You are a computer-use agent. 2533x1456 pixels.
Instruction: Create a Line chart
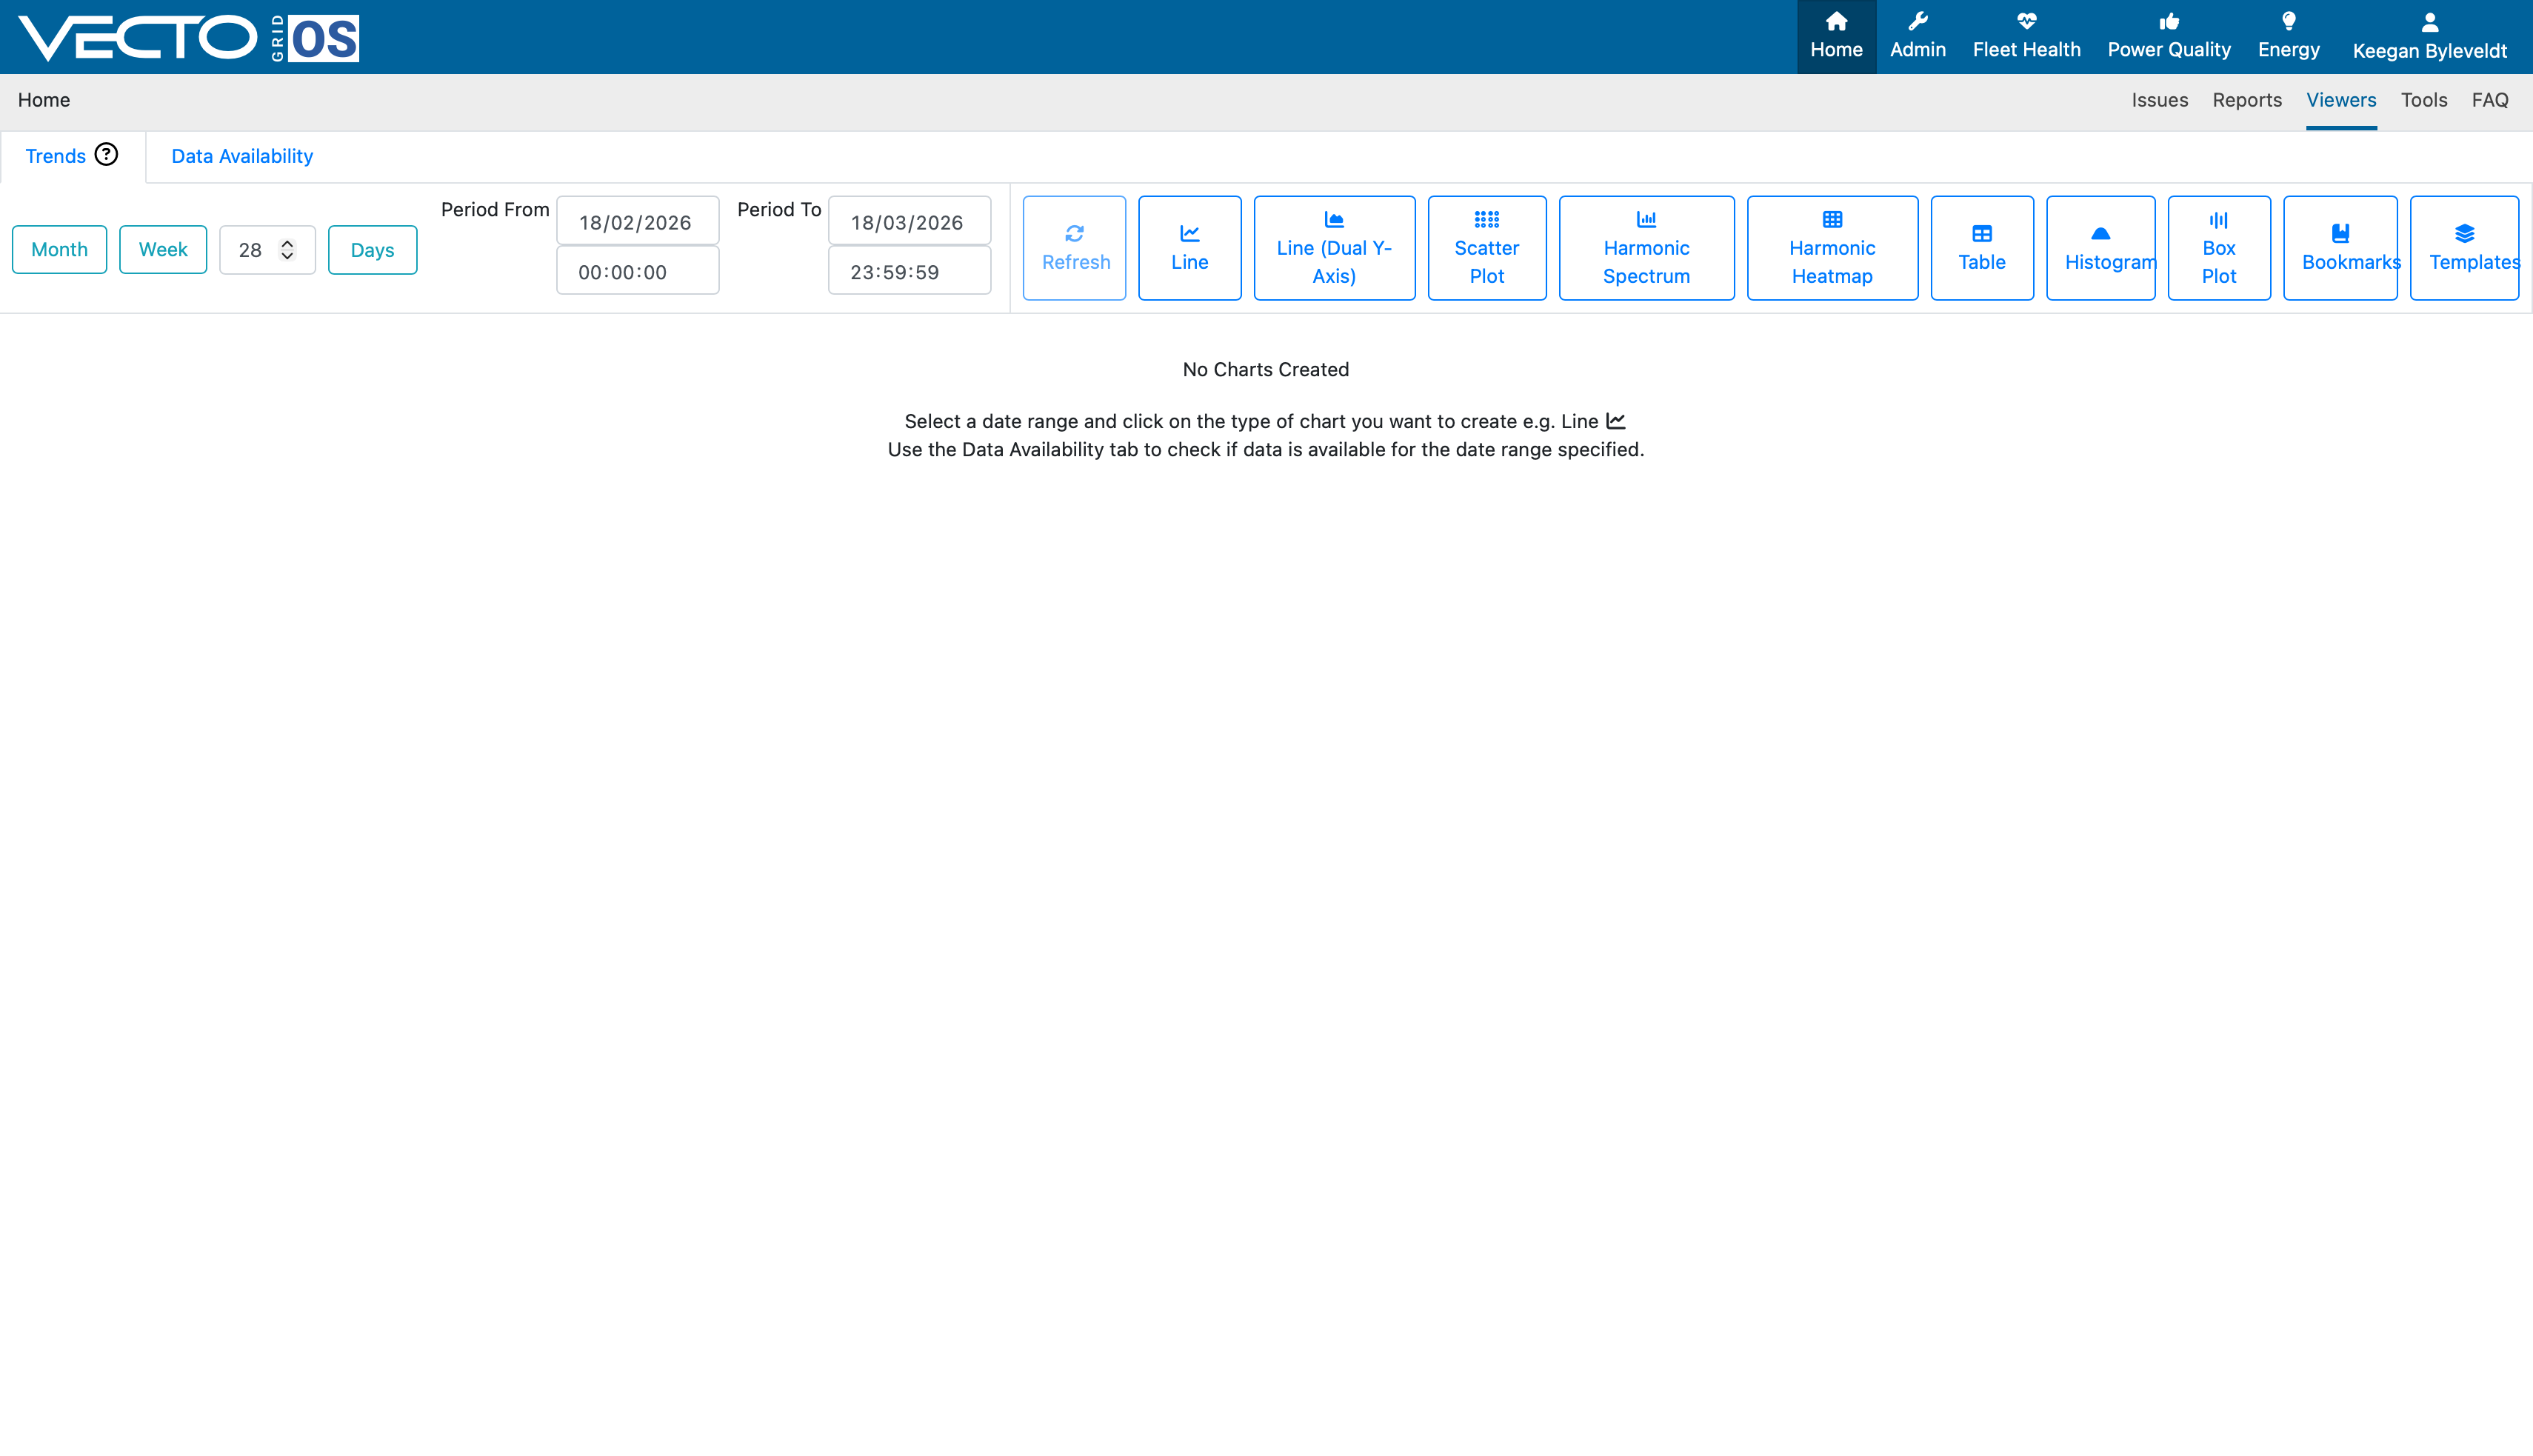point(1189,248)
